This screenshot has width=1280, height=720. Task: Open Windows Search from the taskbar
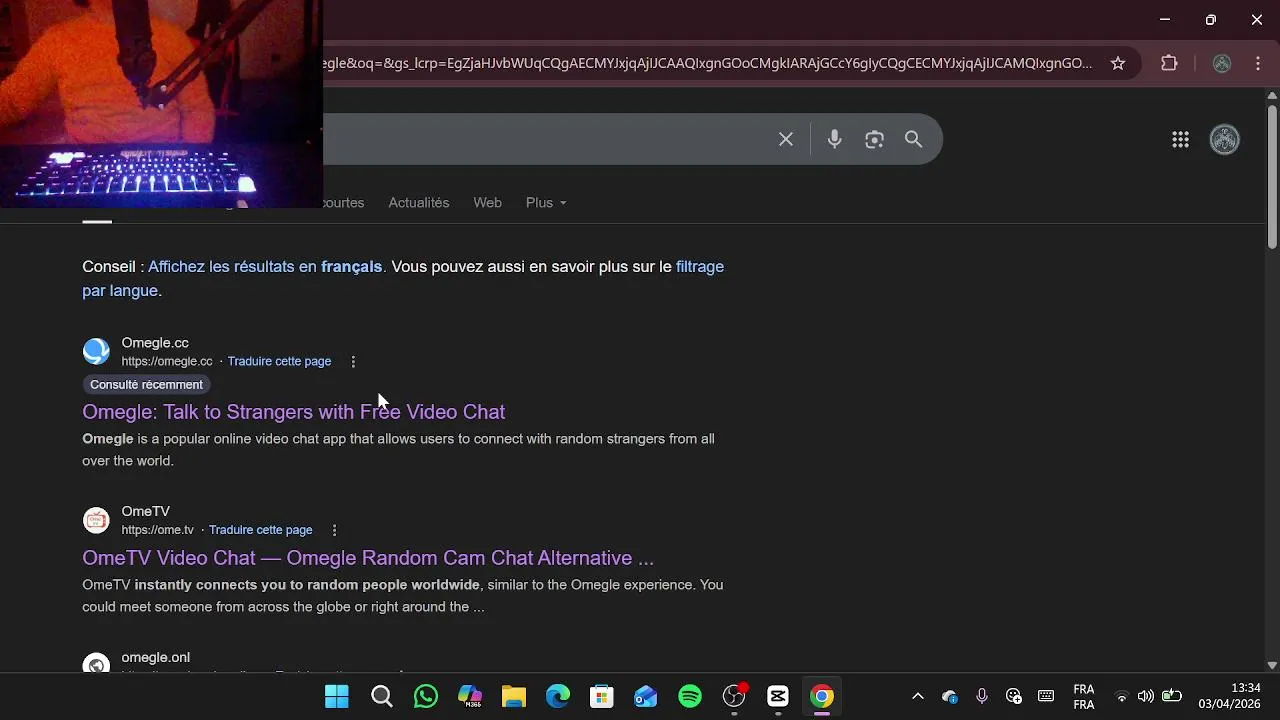click(381, 697)
